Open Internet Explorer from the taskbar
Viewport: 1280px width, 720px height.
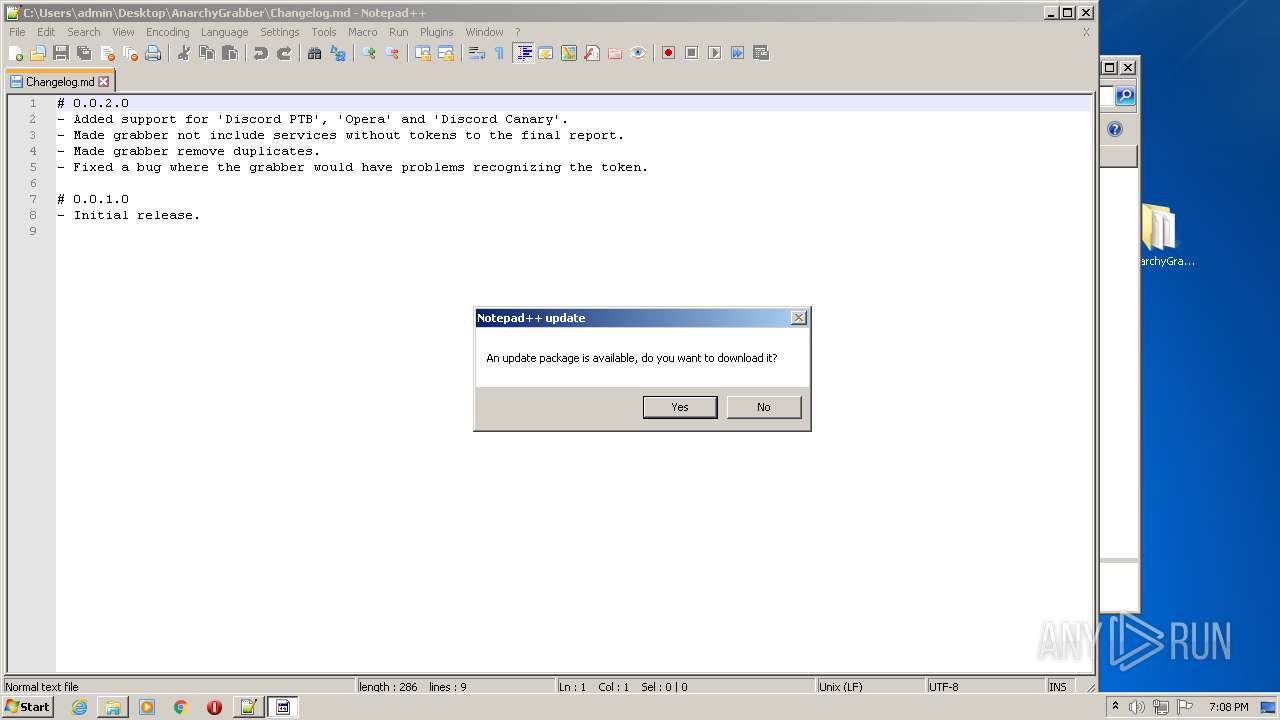pyautogui.click(x=79, y=707)
